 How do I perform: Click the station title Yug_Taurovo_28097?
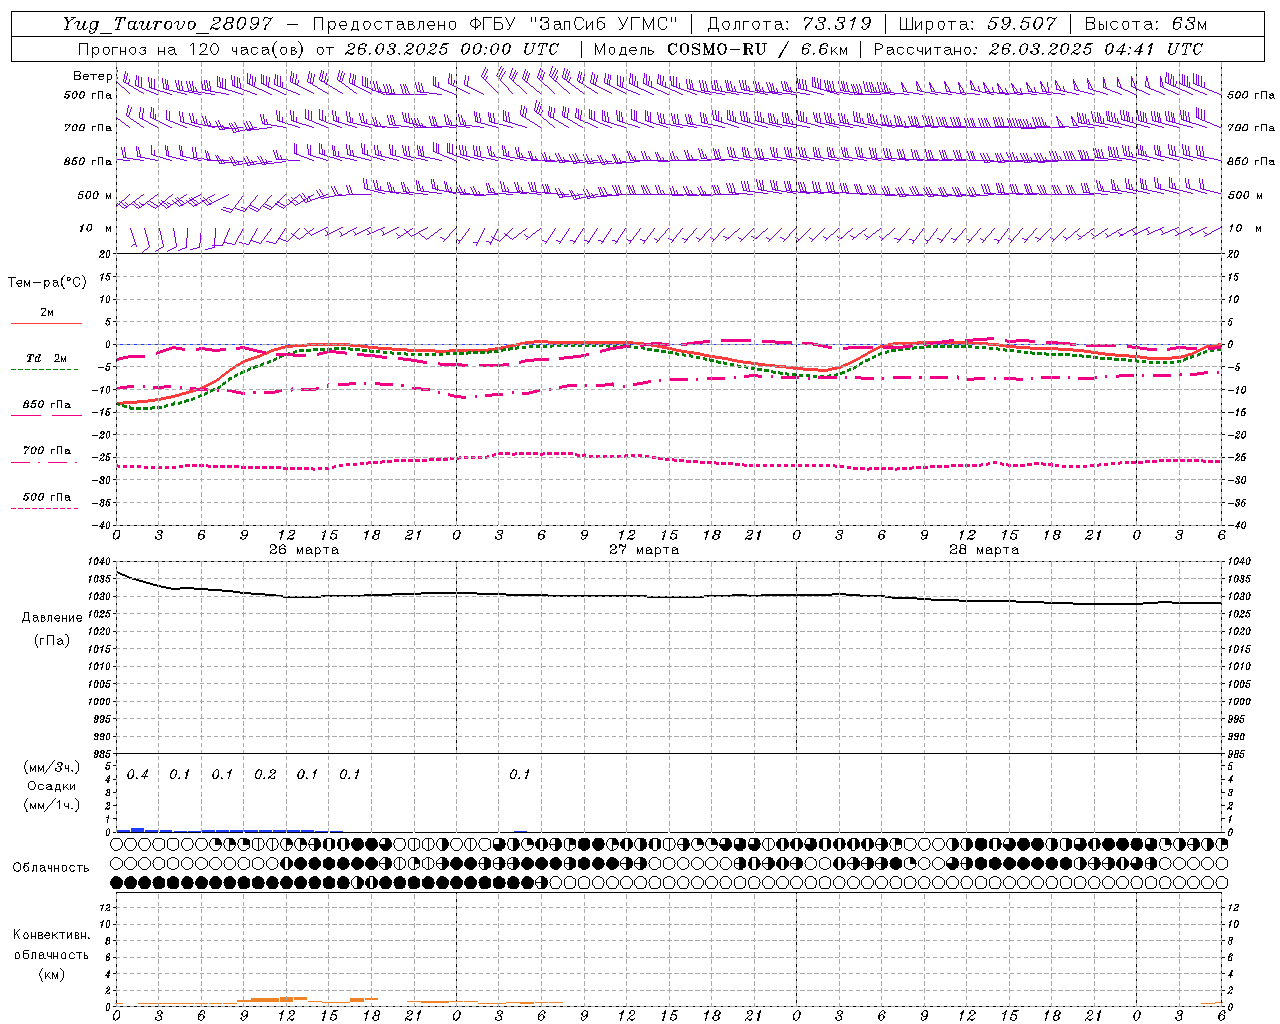pos(167,24)
